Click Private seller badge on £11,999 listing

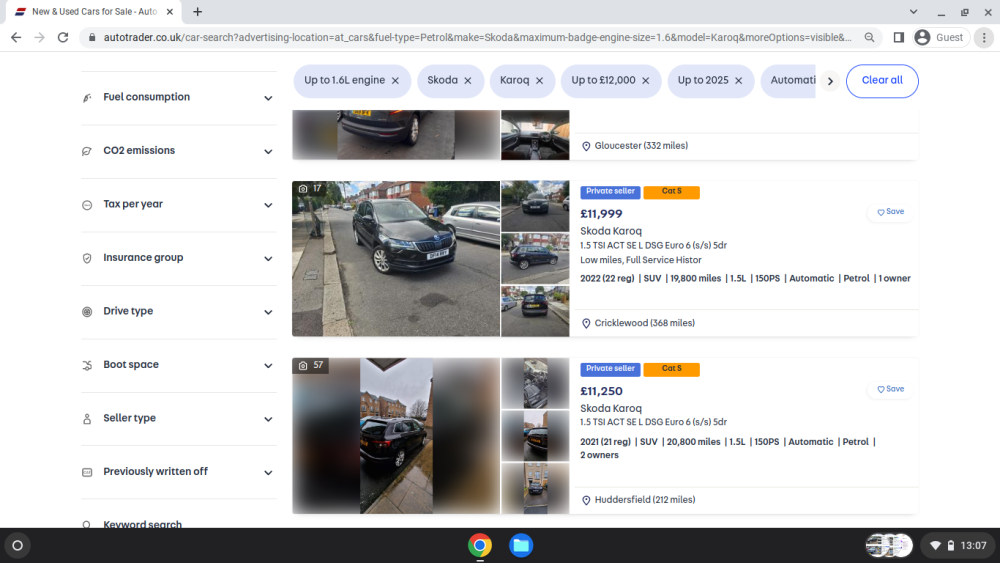(x=610, y=192)
